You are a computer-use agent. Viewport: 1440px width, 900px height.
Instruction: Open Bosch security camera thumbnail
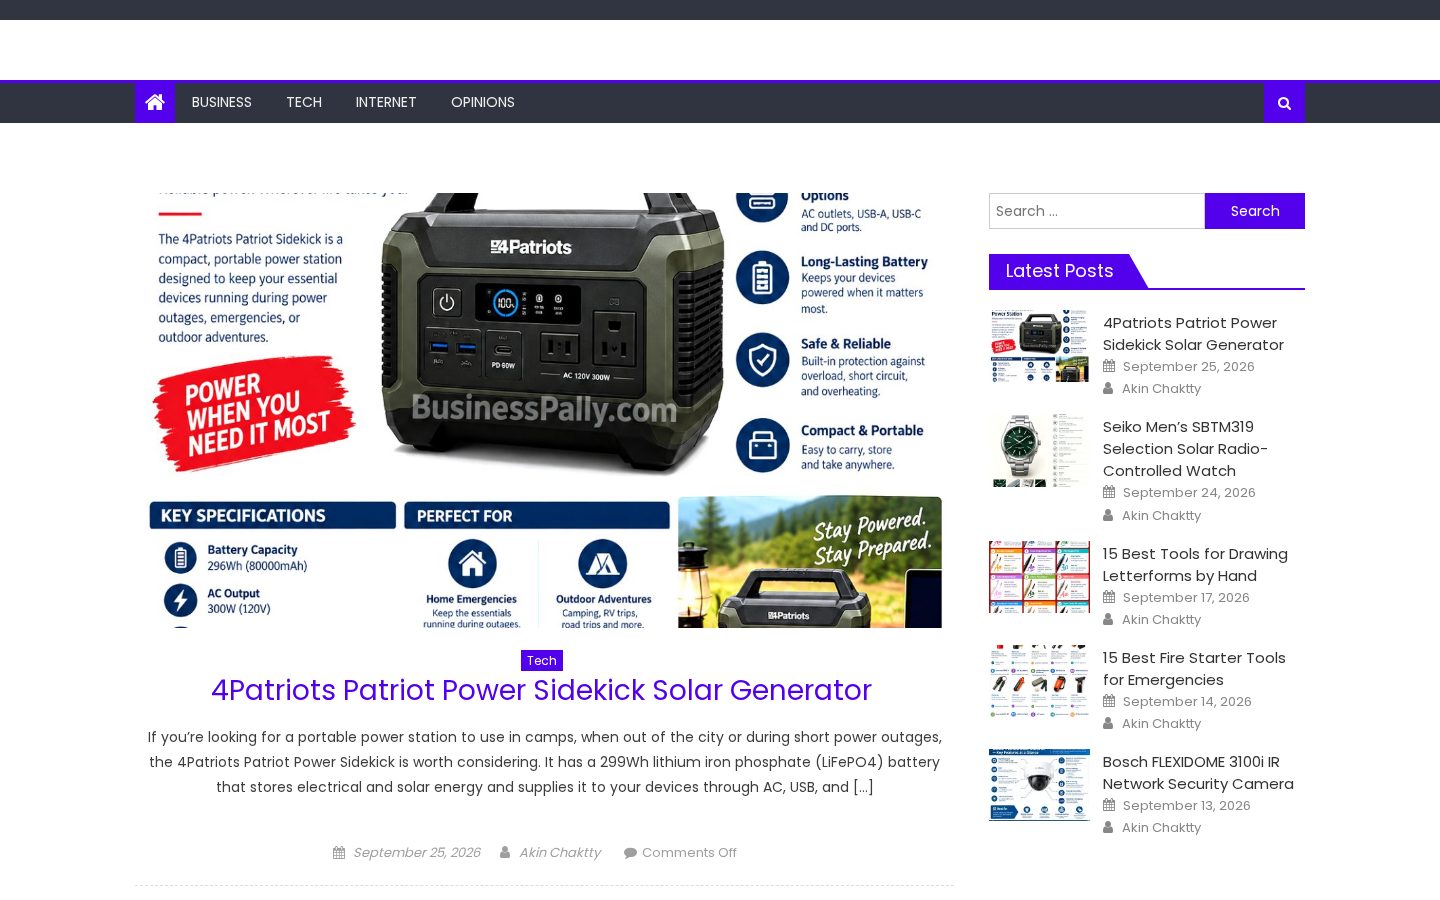(x=1039, y=785)
